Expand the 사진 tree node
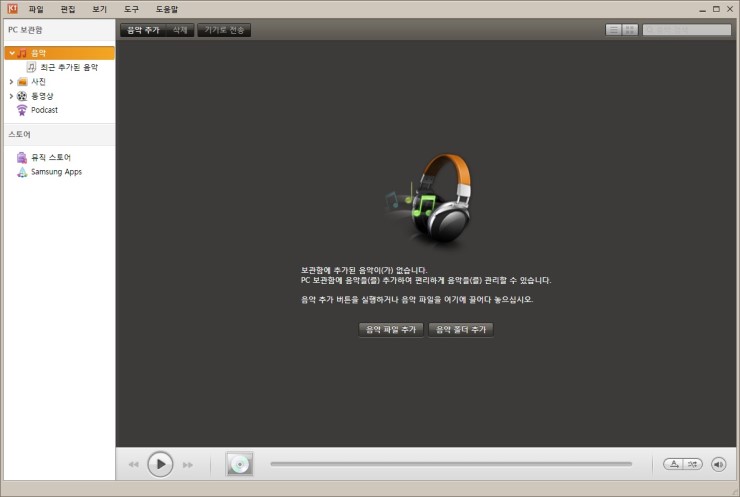The width and height of the screenshot is (740, 497). tap(11, 82)
